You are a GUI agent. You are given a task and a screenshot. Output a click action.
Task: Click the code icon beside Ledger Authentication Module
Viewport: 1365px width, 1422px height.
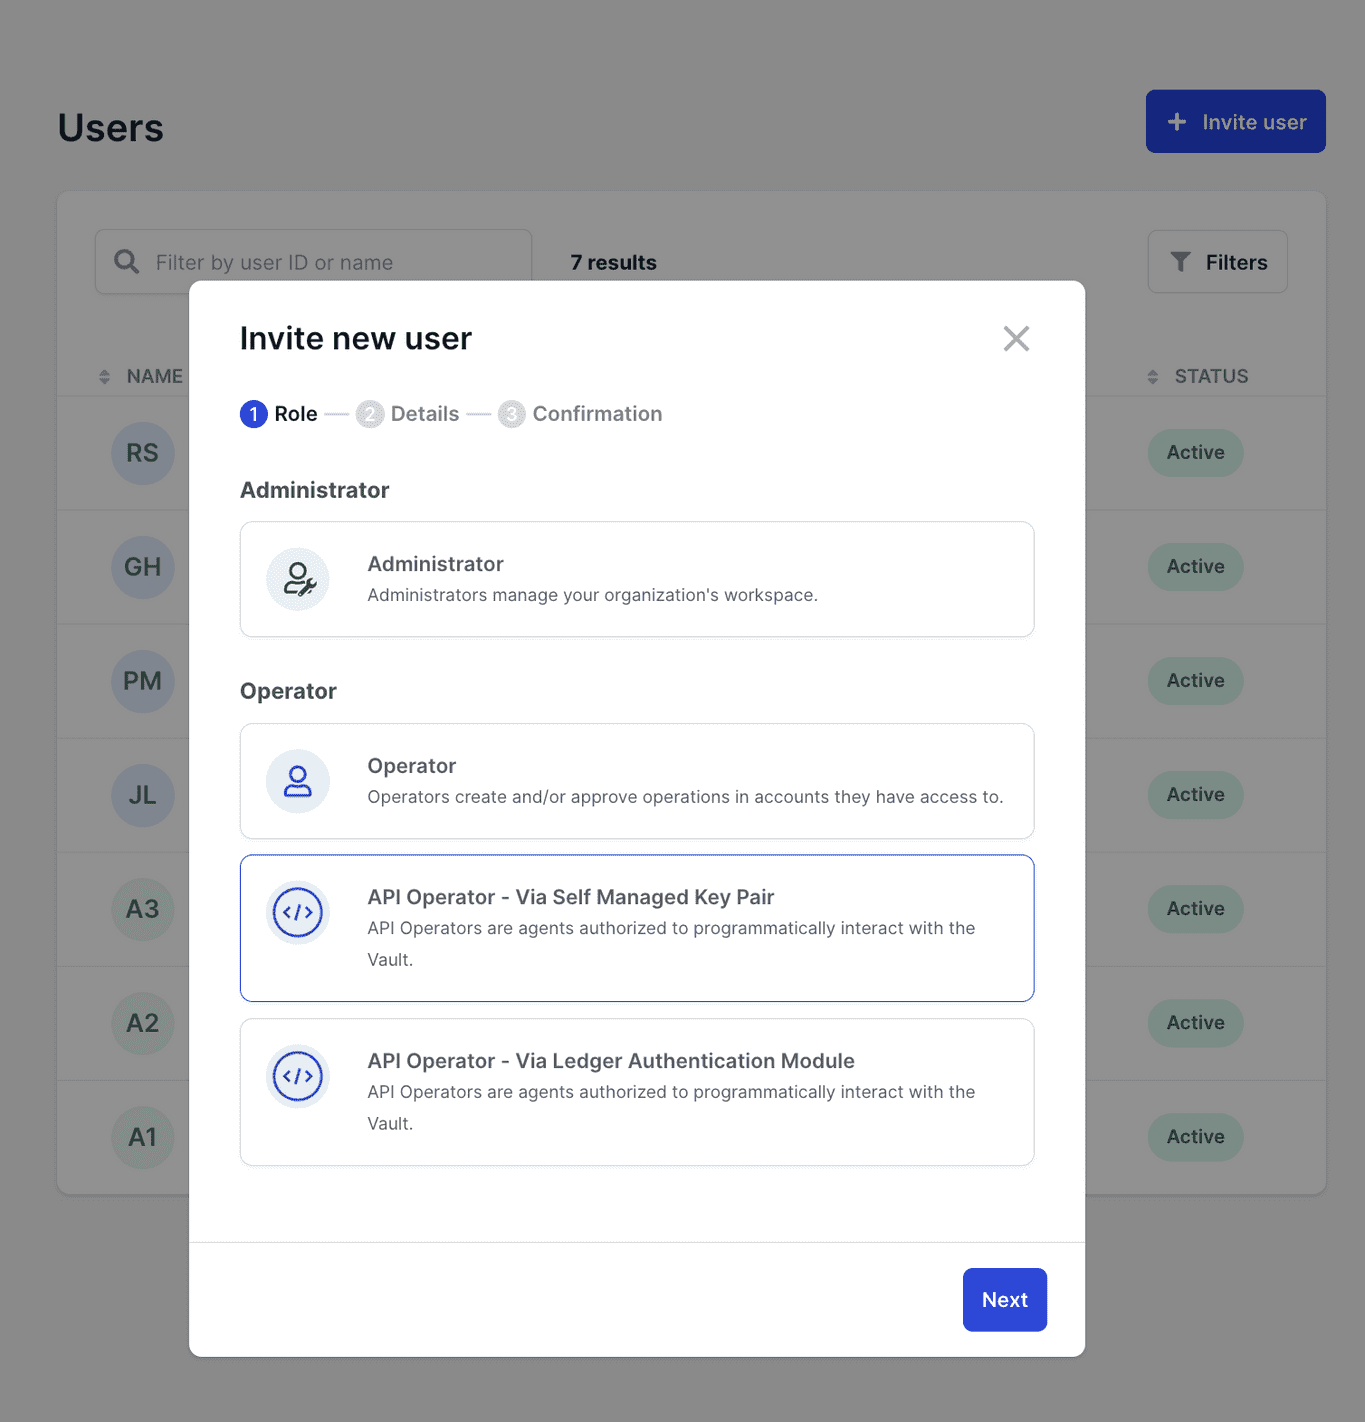click(x=297, y=1076)
